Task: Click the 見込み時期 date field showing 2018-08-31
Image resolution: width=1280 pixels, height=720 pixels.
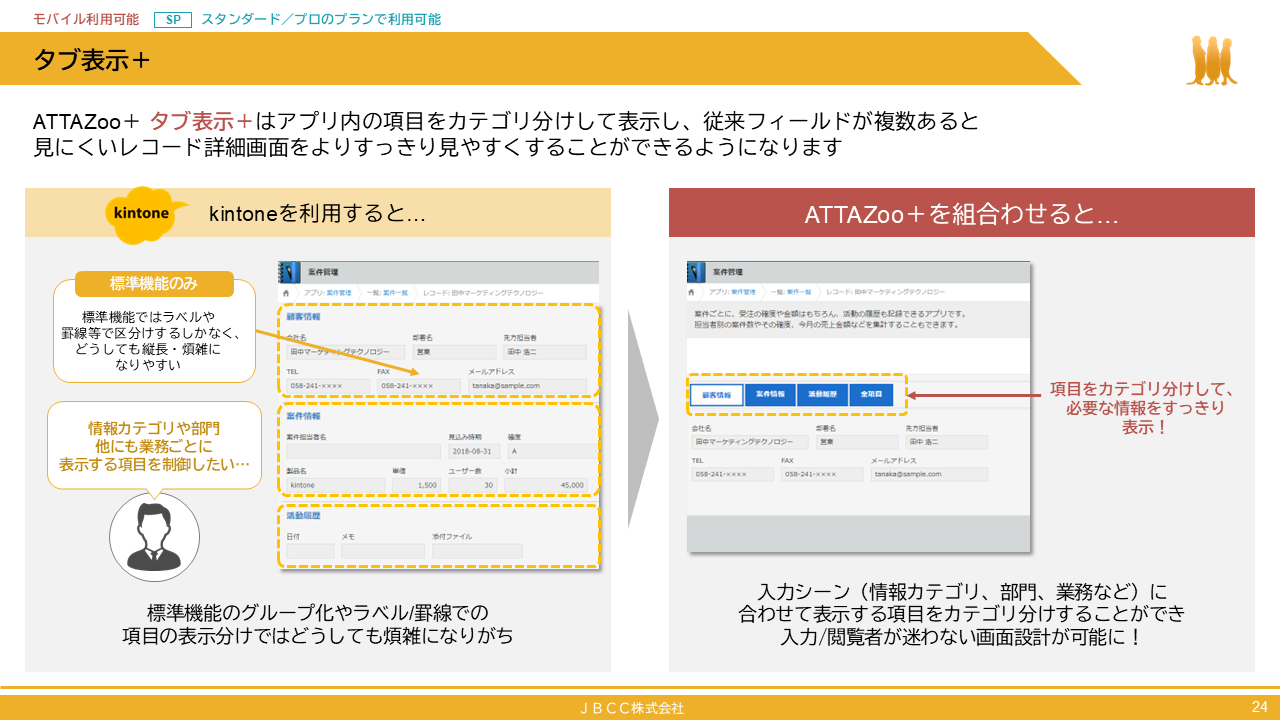Action: [x=474, y=451]
